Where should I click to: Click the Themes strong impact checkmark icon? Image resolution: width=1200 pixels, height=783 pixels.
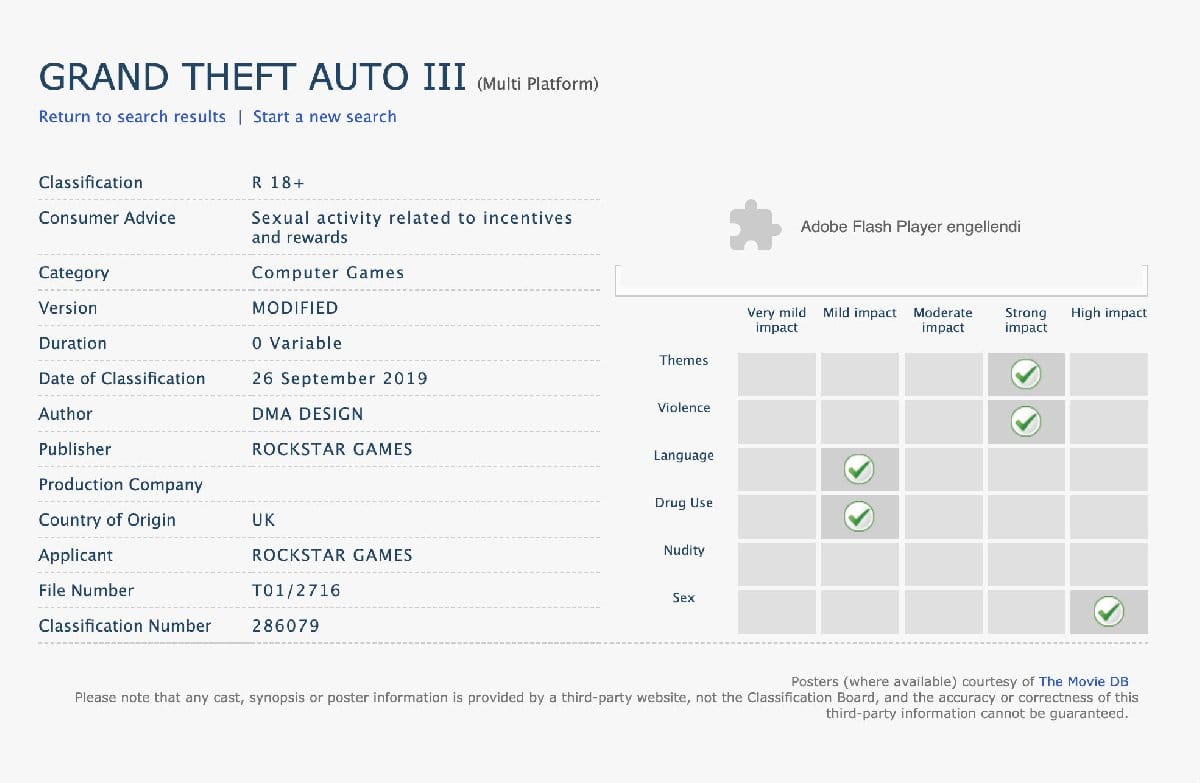pos(1026,374)
